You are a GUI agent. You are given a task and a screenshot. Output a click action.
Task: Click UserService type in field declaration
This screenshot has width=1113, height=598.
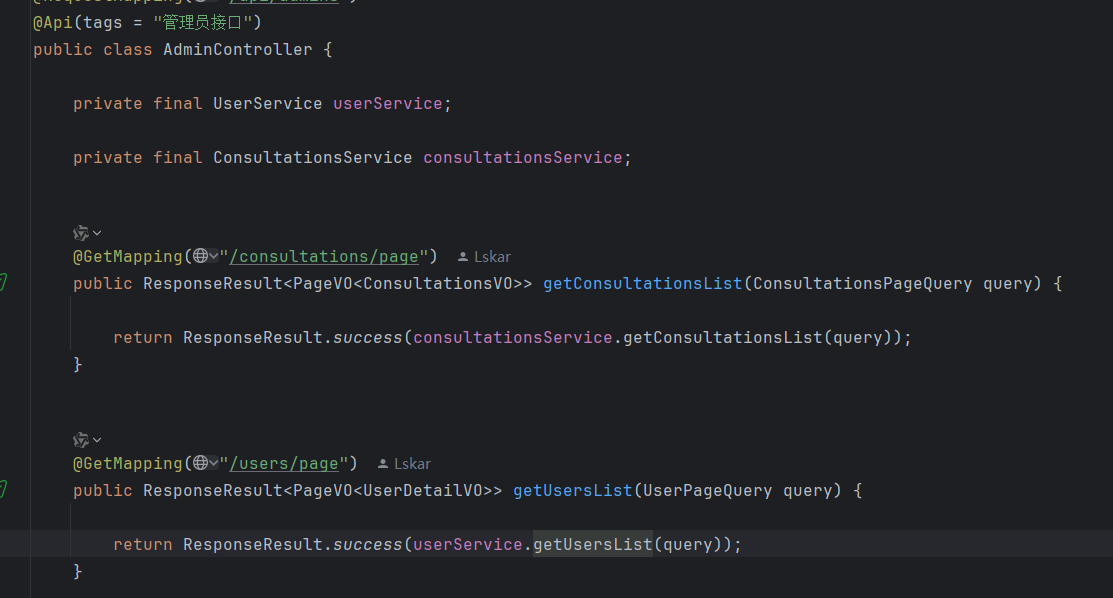point(268,104)
